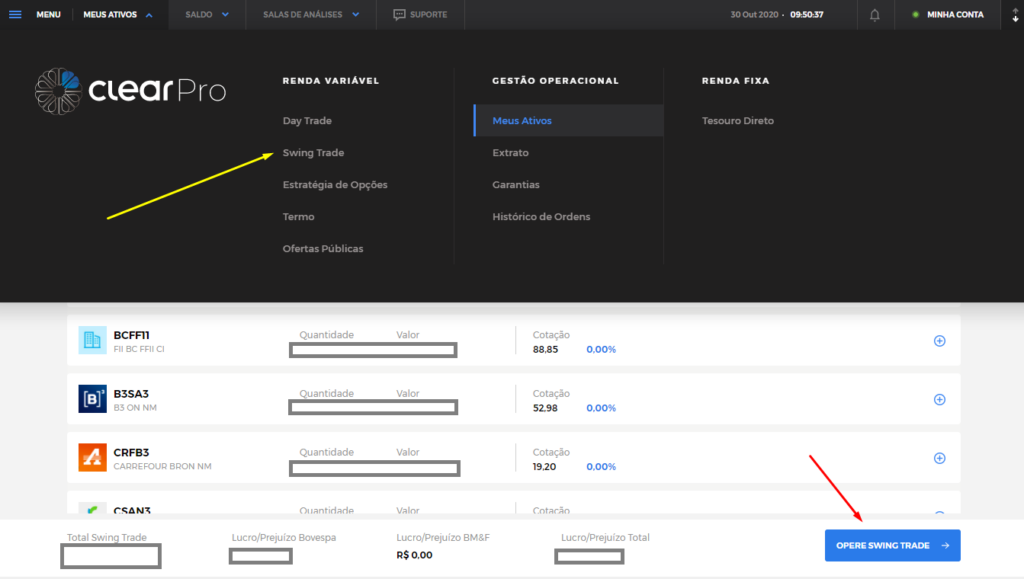Image resolution: width=1024 pixels, height=579 pixels.
Task: Open Tesouro Direto link
Action: (737, 121)
